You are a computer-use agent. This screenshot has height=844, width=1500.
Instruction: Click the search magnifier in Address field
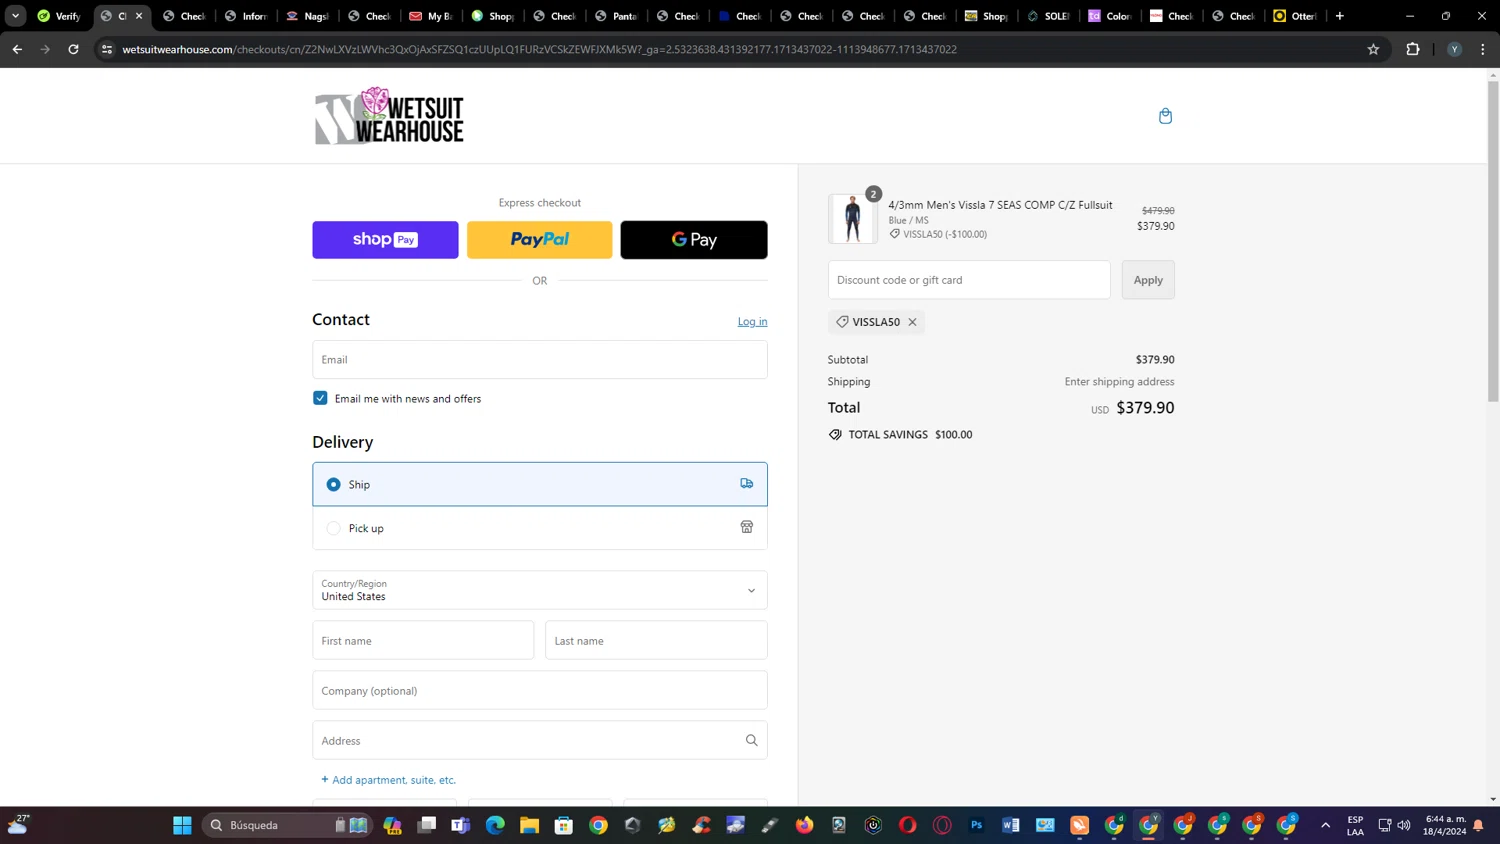coord(751,740)
